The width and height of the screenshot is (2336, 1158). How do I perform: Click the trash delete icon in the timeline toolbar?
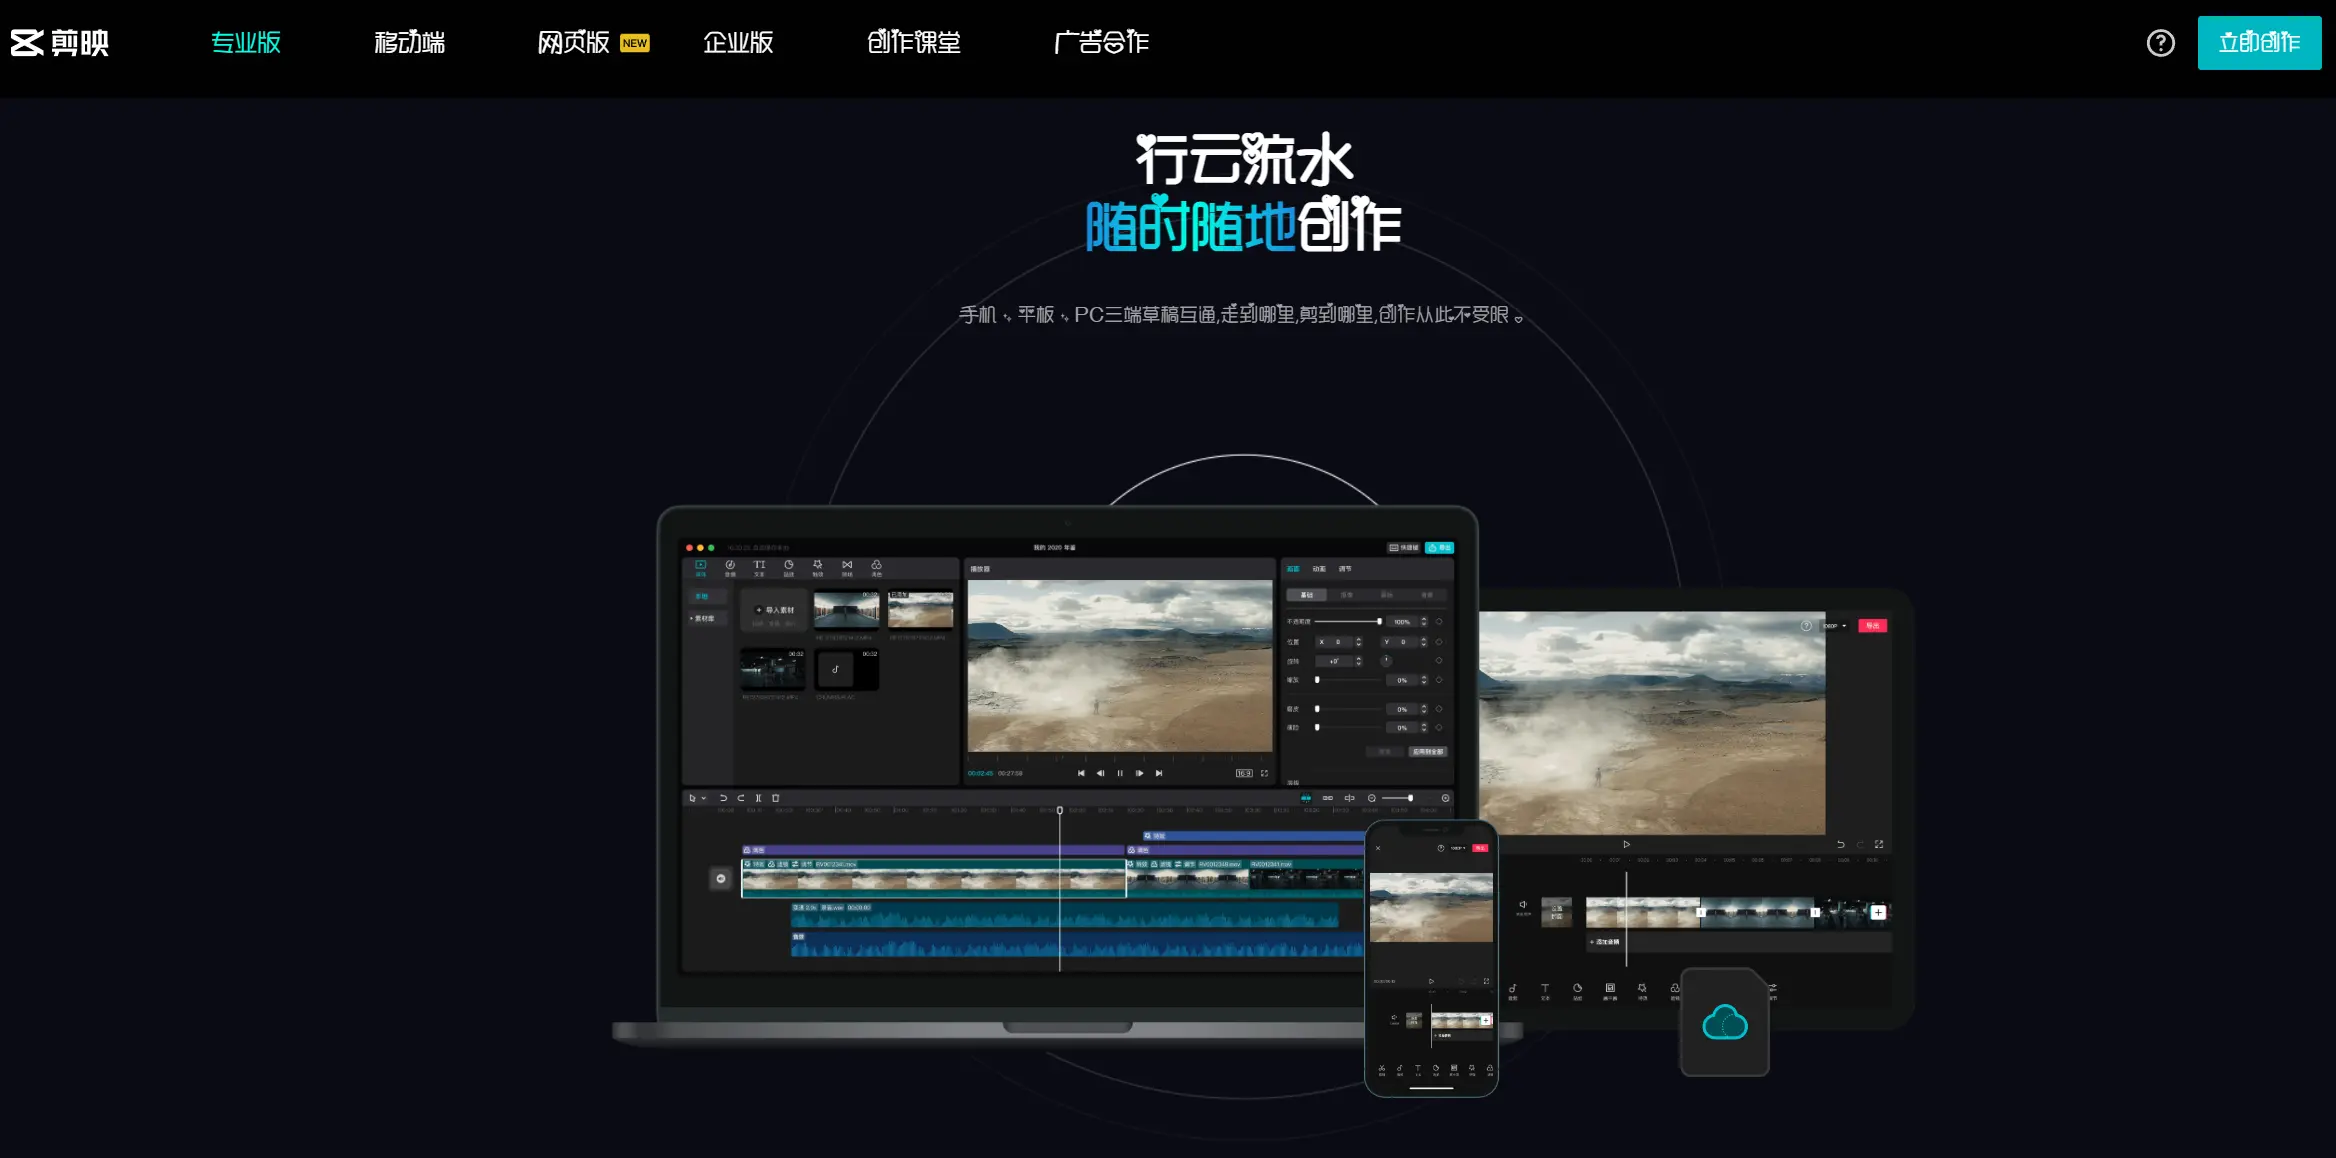776,797
